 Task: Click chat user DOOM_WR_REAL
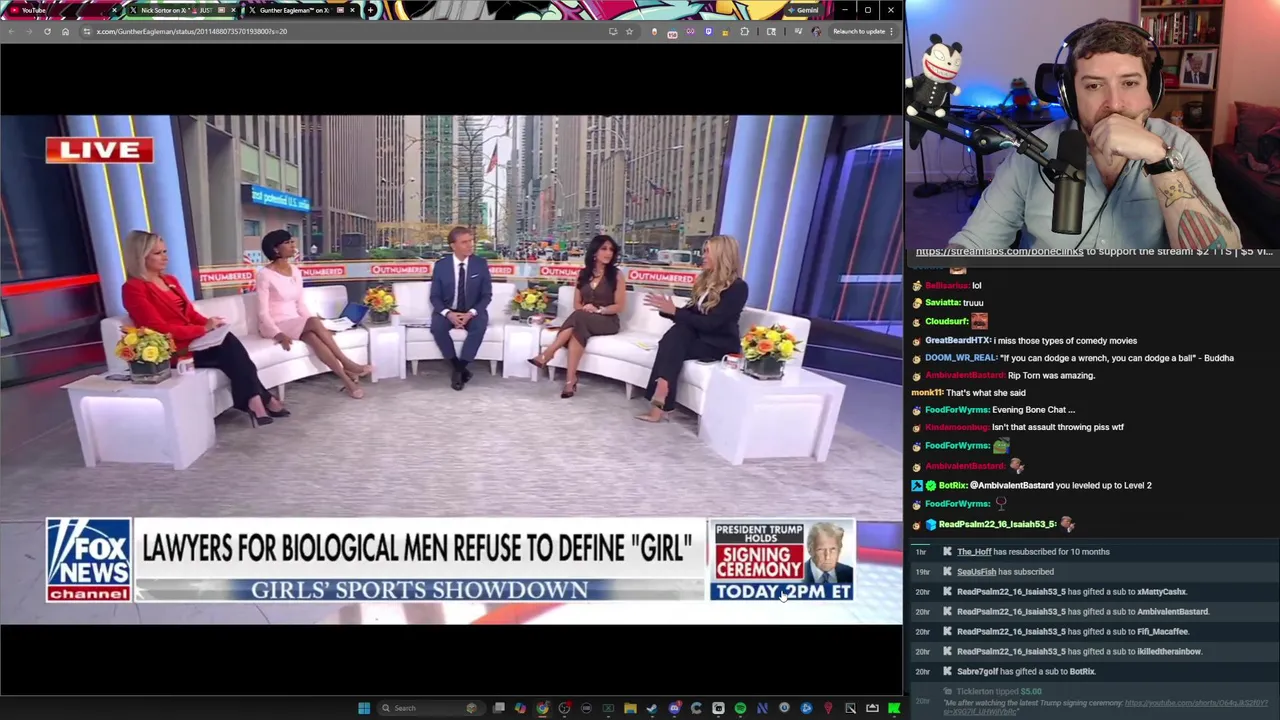[960, 358]
